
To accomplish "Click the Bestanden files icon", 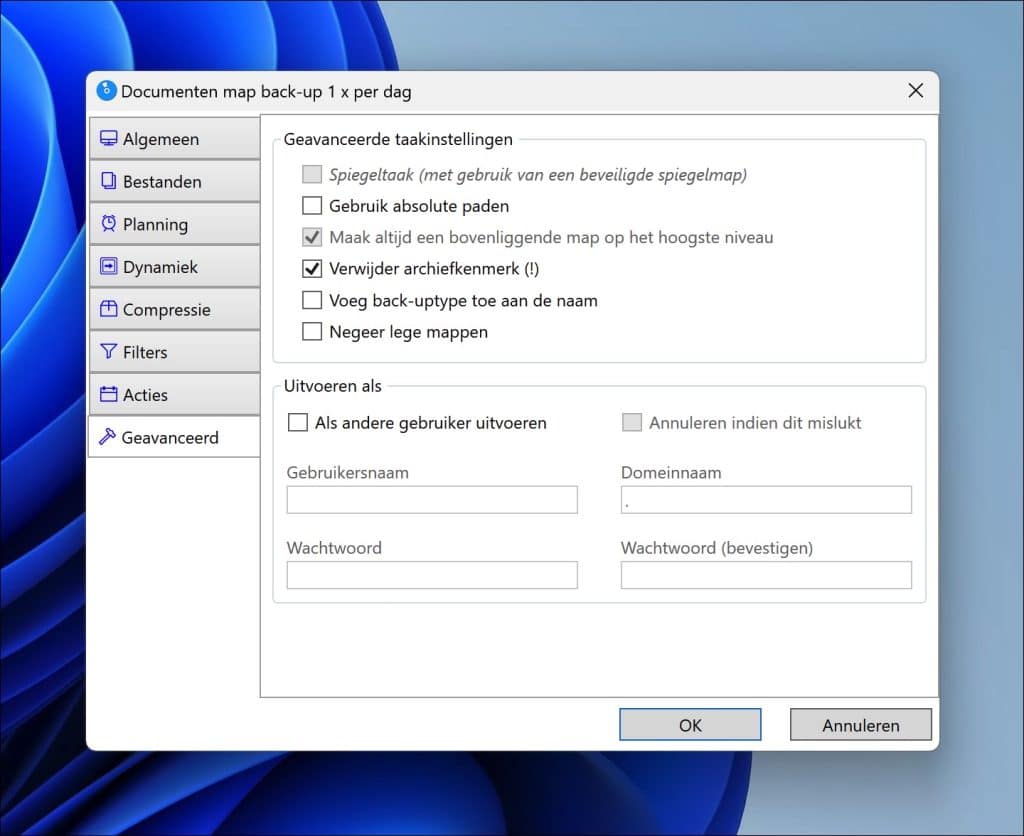I will coord(108,181).
